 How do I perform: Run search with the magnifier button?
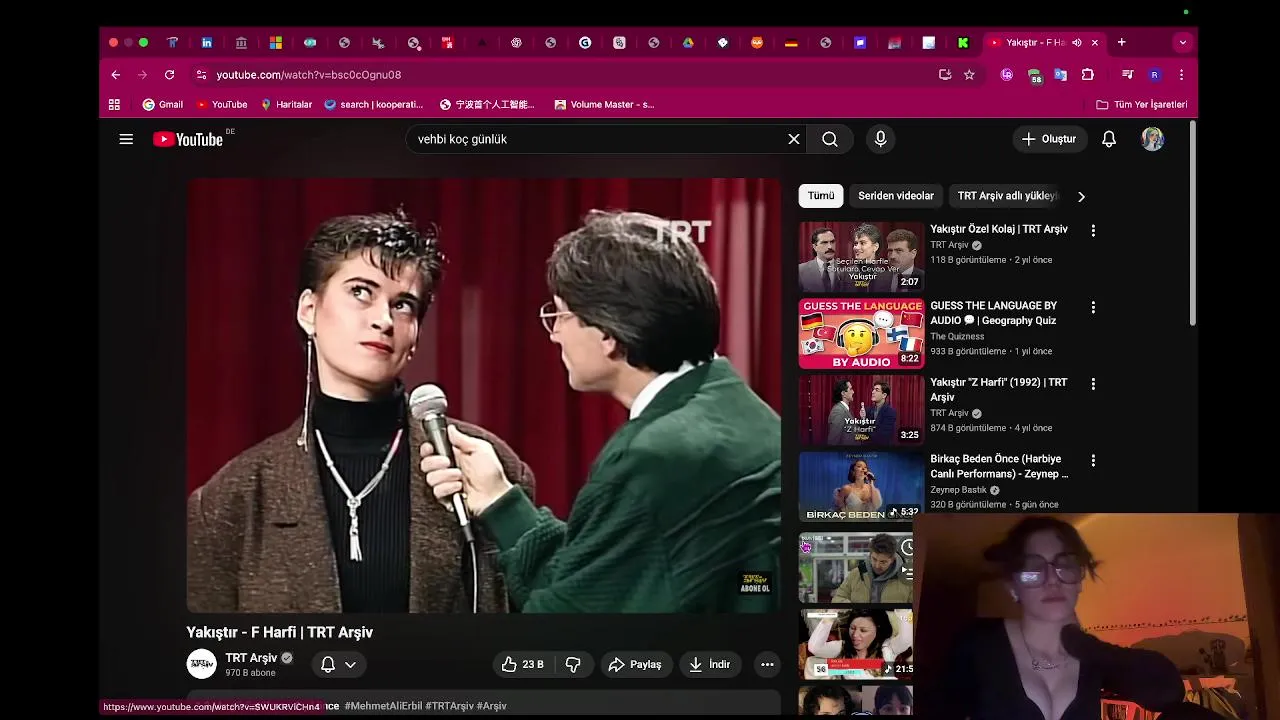point(830,139)
